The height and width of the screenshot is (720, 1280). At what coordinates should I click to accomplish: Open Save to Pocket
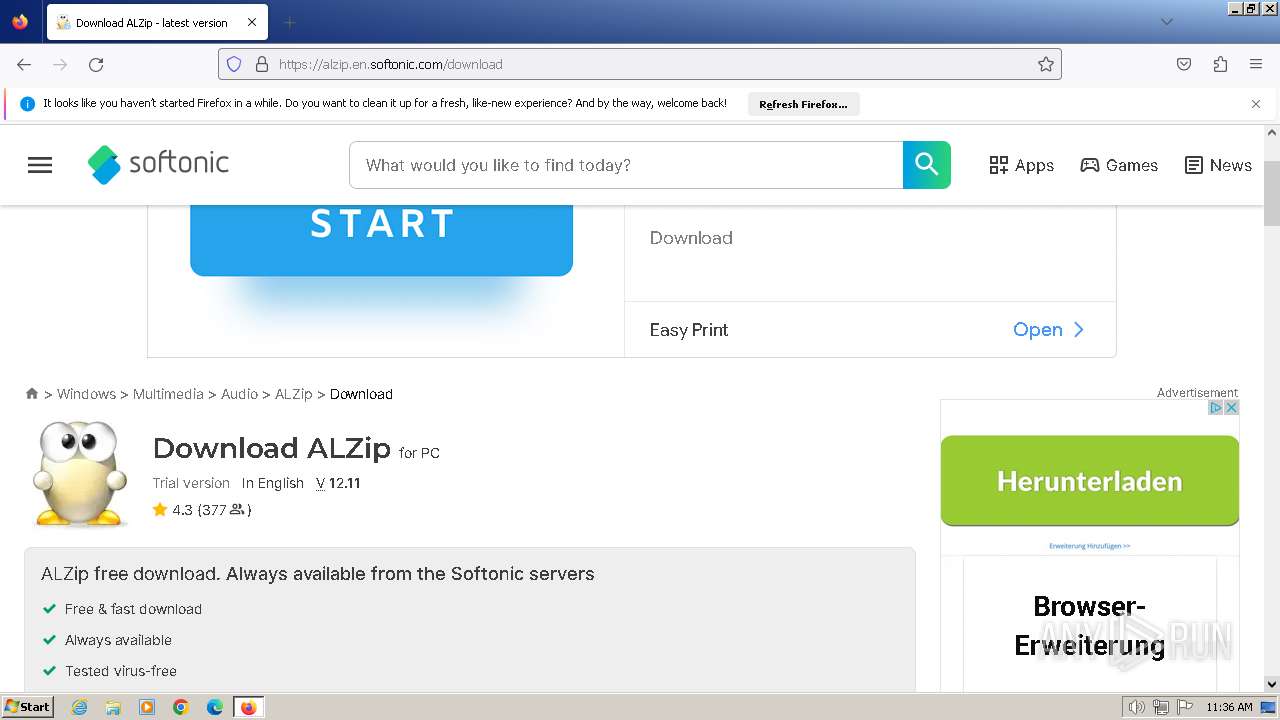pos(1184,64)
